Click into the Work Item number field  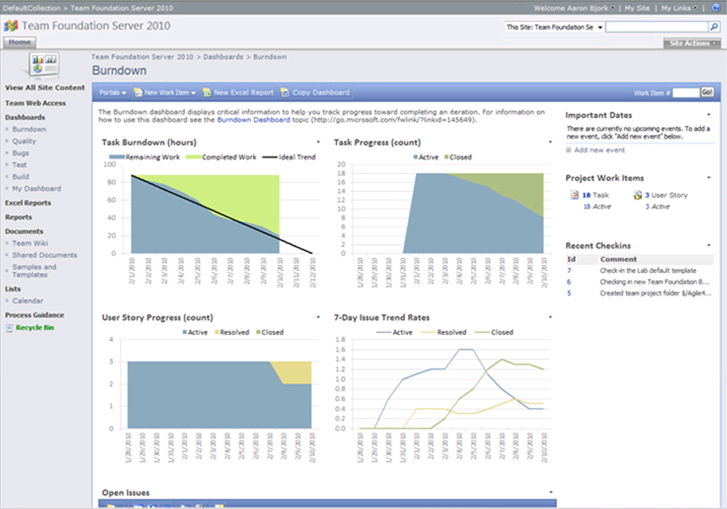[686, 93]
